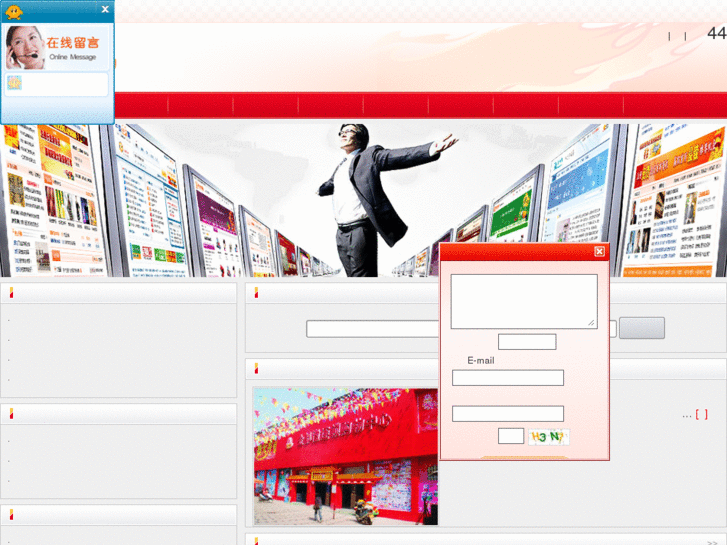
Task: Click the small captcha code input box
Action: pos(511,436)
